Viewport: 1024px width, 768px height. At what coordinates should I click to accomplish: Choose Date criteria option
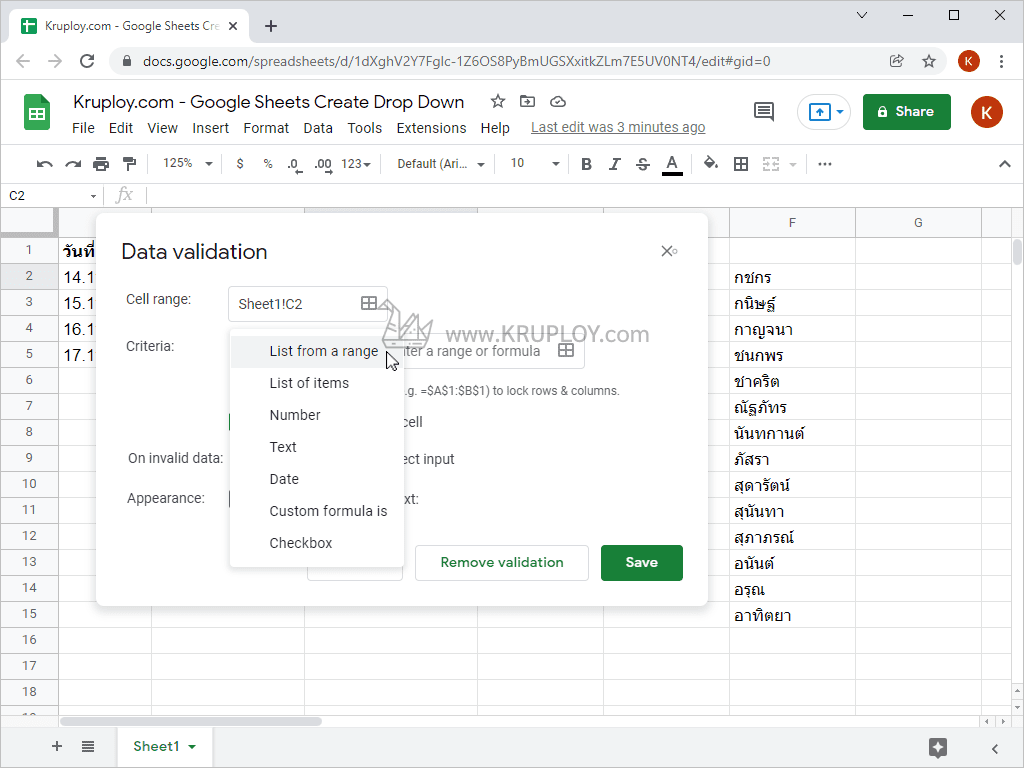coord(317,479)
